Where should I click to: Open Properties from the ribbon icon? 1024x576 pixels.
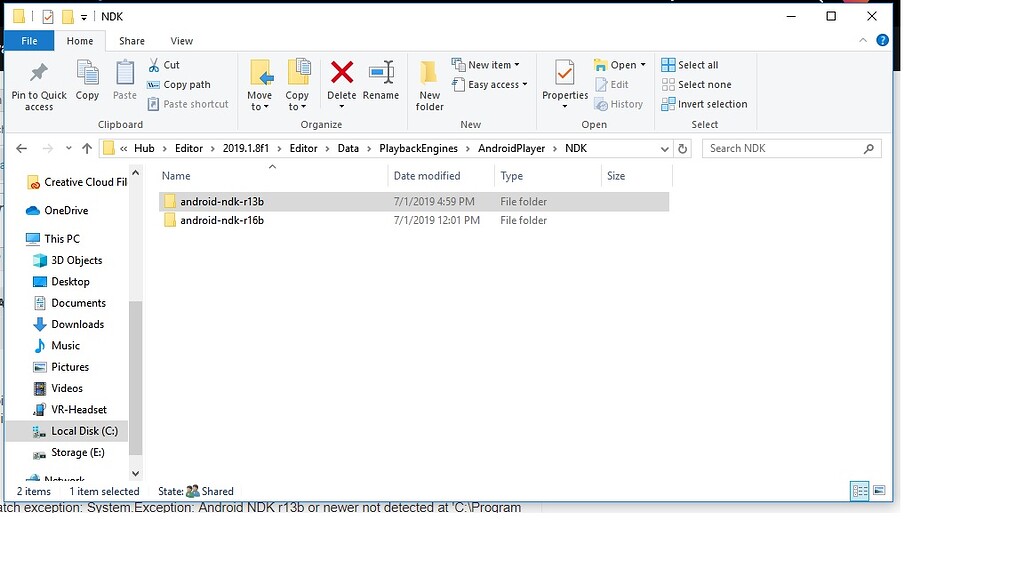(564, 80)
